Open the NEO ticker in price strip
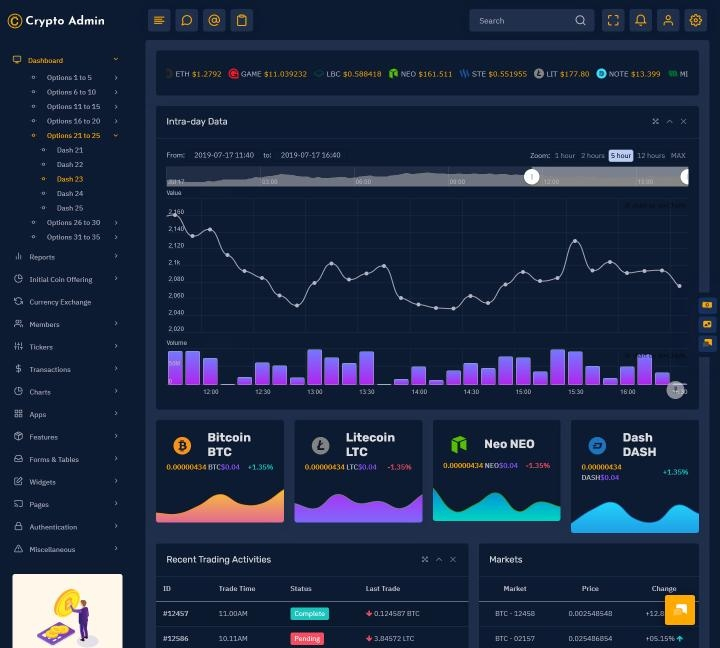 [420, 74]
